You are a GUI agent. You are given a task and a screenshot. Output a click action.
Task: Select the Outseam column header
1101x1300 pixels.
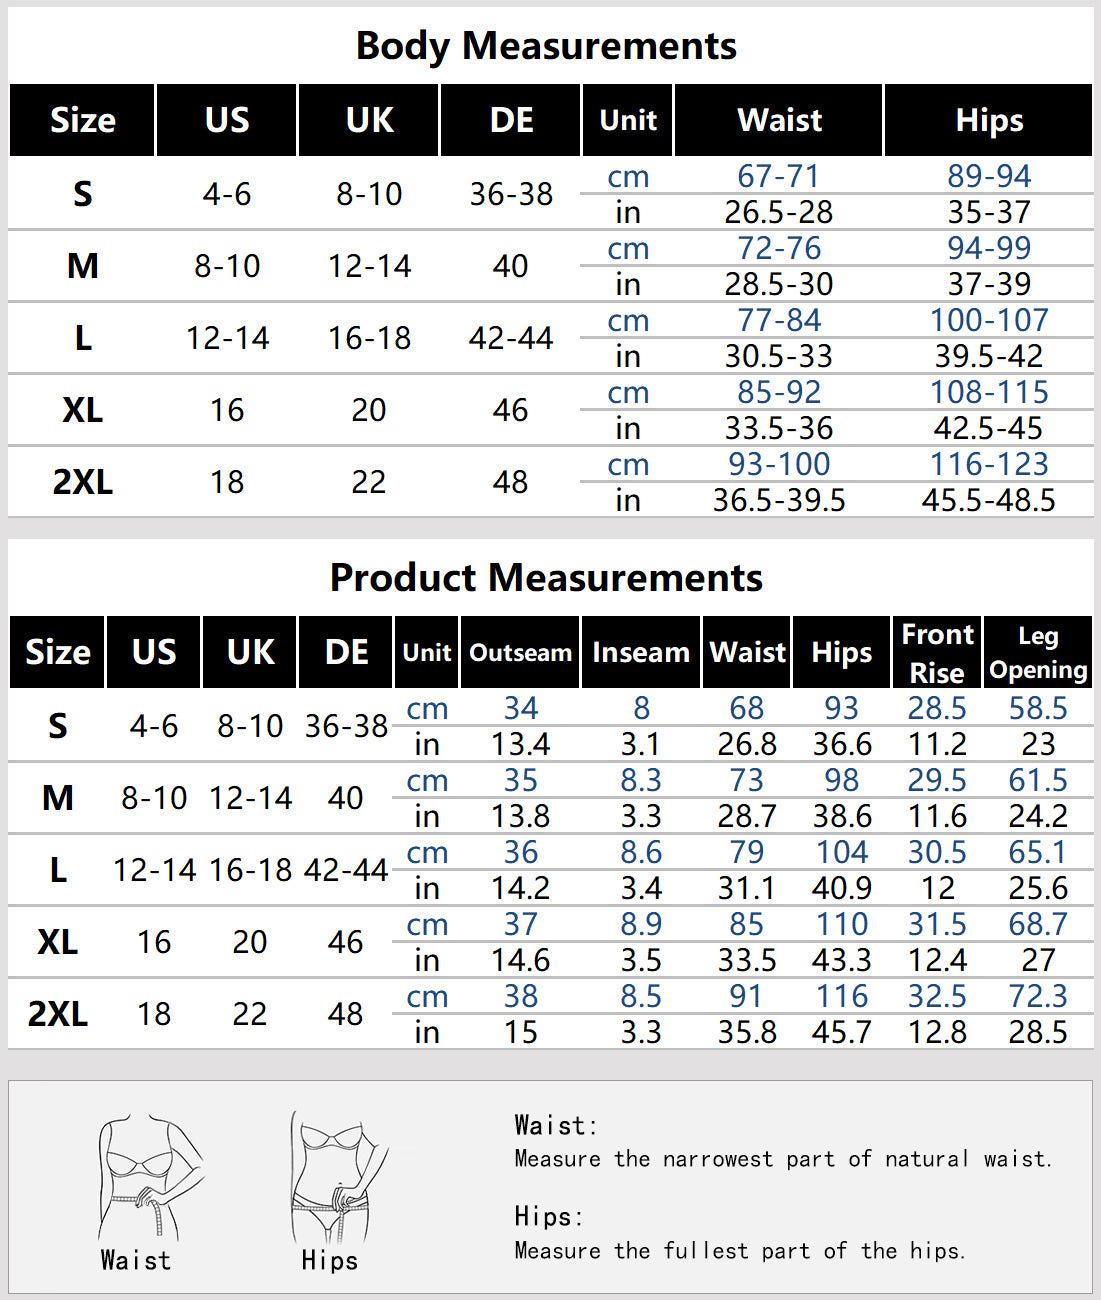(x=520, y=653)
